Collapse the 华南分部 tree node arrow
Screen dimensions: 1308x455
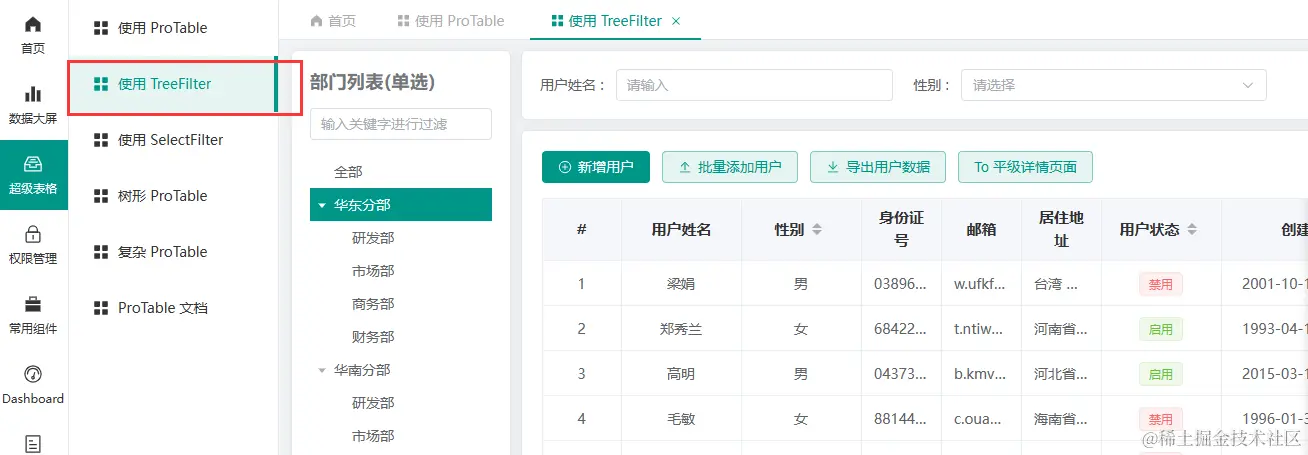click(x=322, y=370)
